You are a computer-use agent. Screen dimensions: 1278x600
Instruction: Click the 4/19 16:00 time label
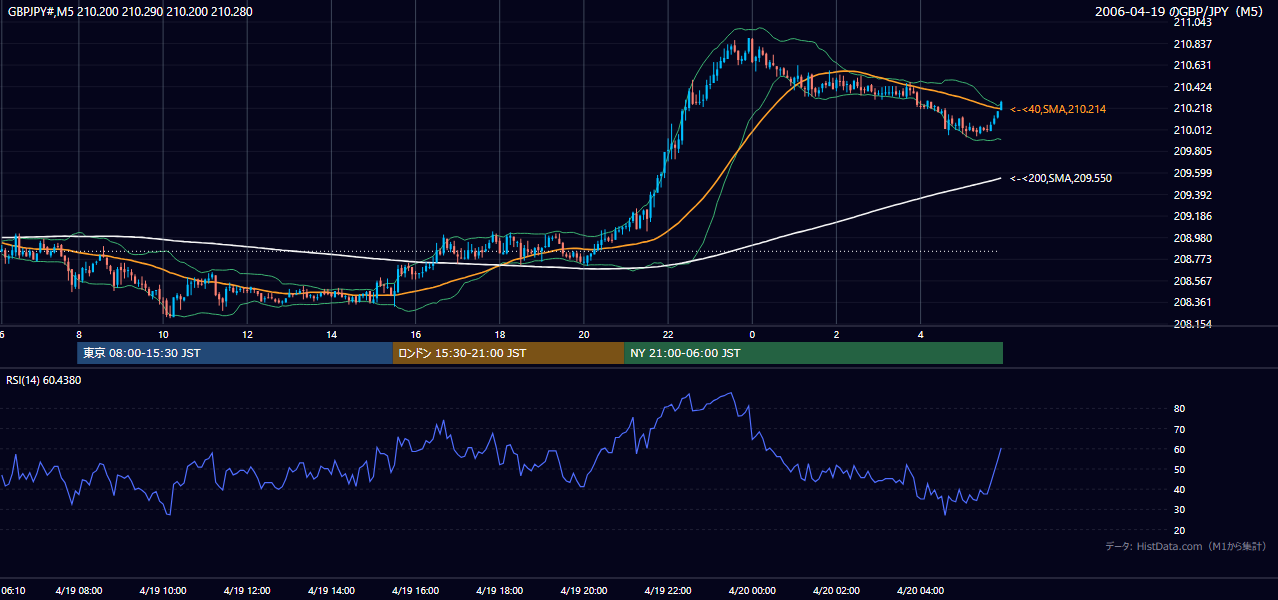(x=415, y=591)
